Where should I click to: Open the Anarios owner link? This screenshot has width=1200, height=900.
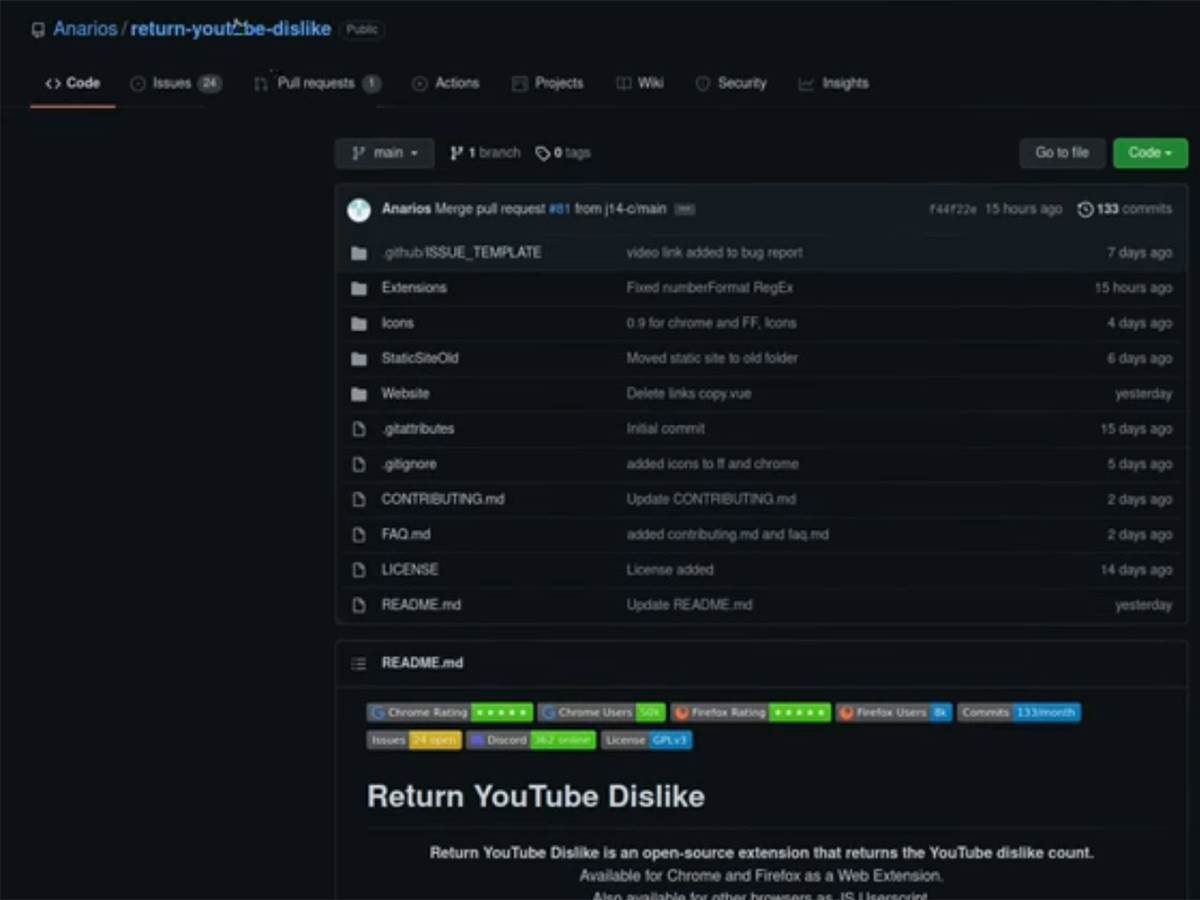[x=85, y=29]
